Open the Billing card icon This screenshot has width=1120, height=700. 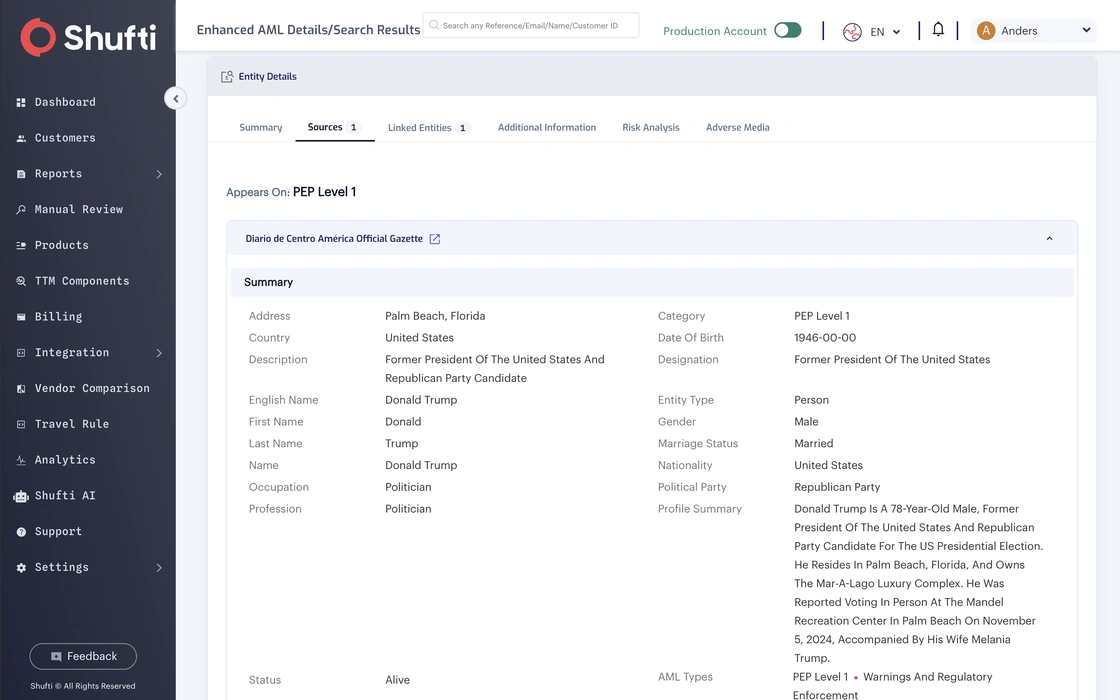coord(21,316)
